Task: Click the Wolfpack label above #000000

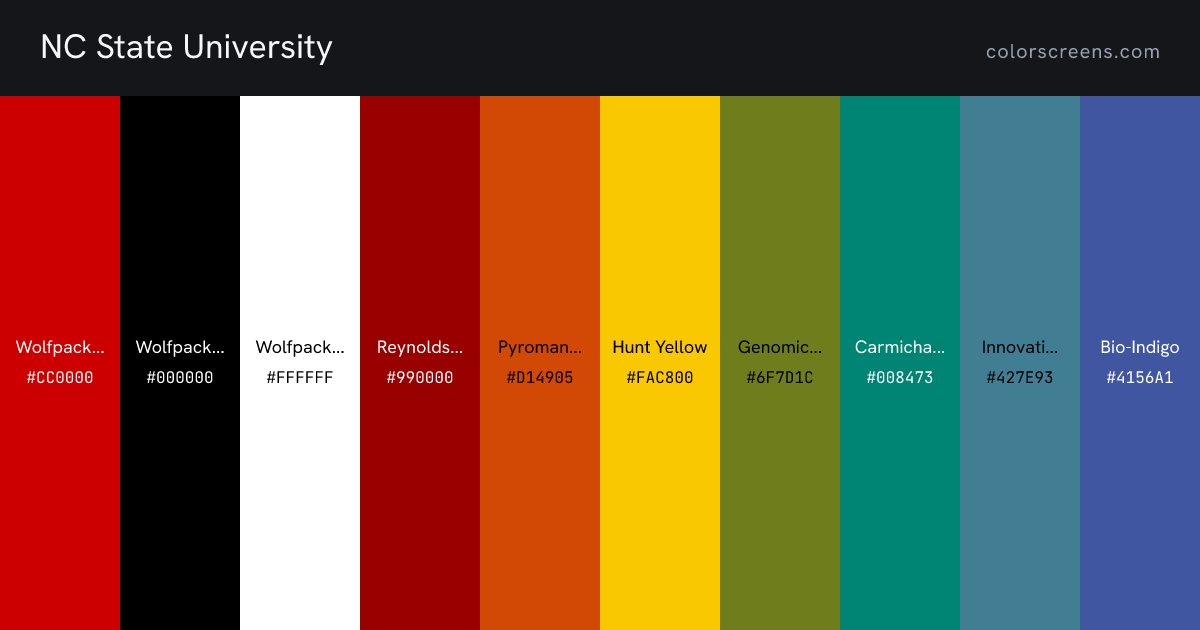Action: pos(180,348)
